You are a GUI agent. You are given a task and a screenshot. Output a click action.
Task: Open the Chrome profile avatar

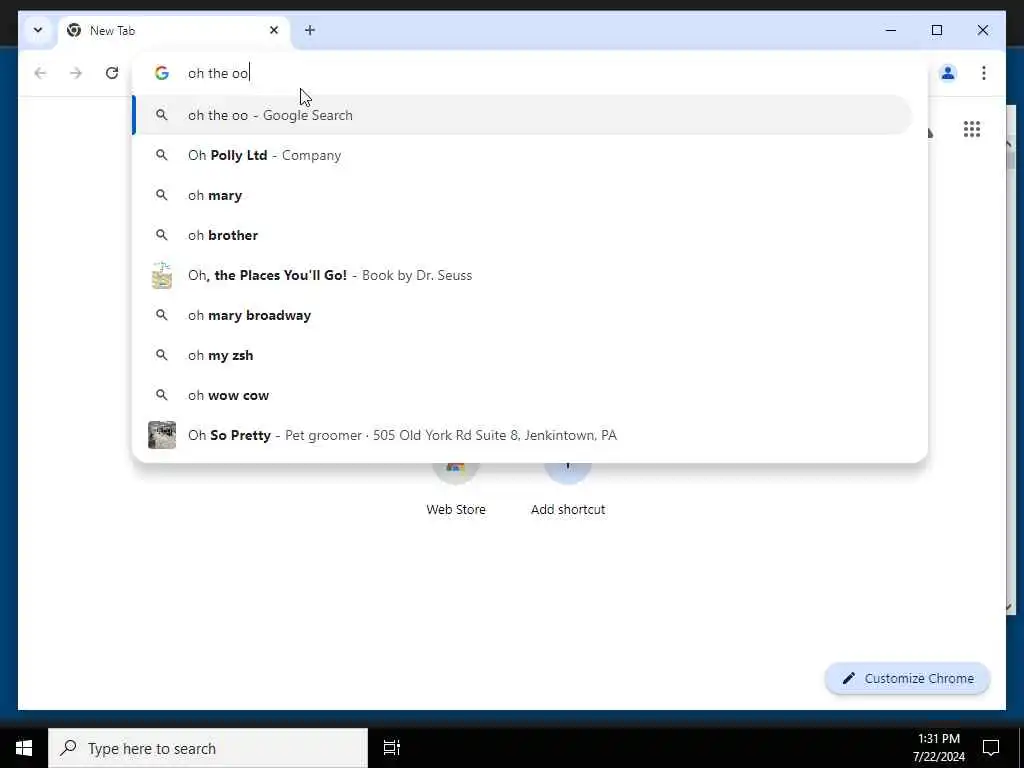point(948,73)
